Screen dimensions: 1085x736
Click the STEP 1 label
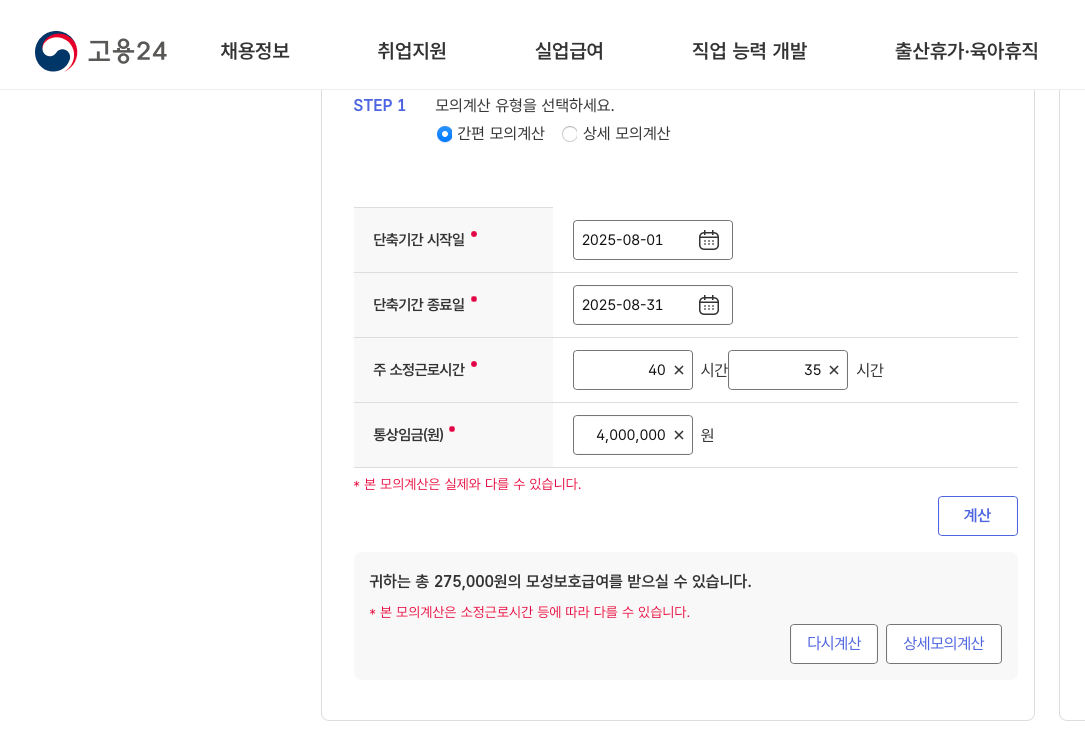pyautogui.click(x=380, y=105)
